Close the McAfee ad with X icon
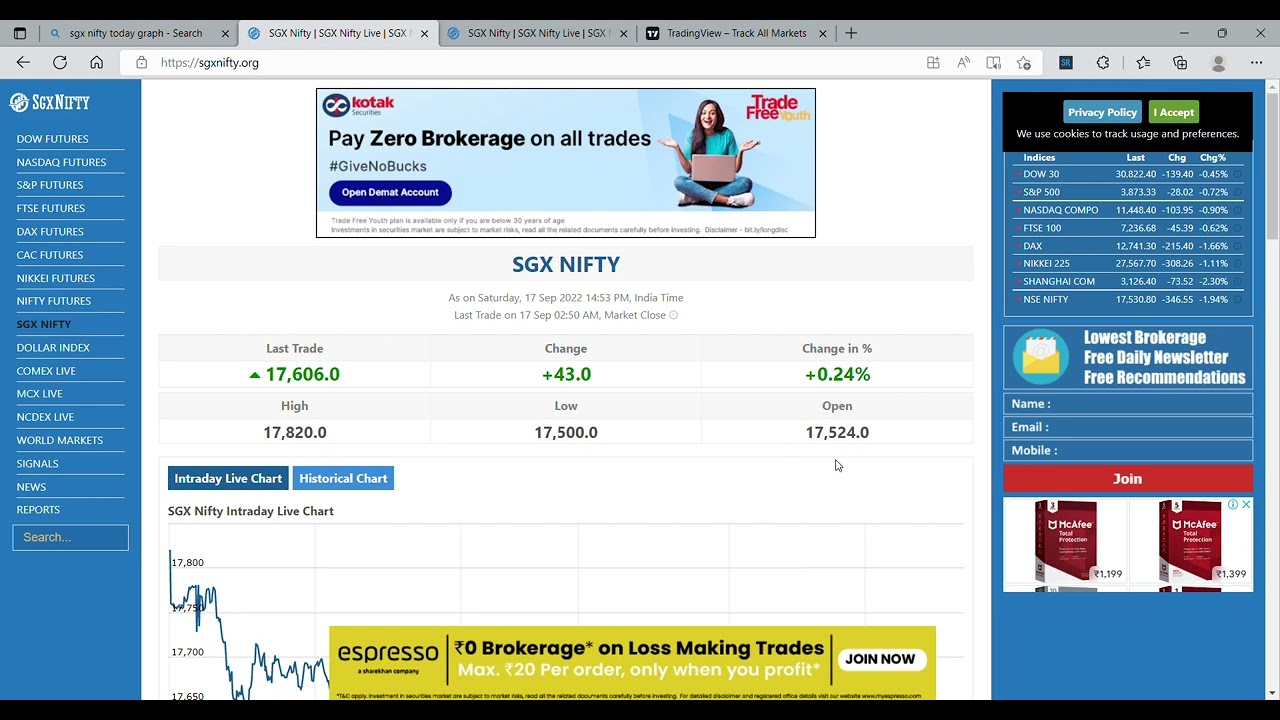The image size is (1280, 720). (1246, 504)
